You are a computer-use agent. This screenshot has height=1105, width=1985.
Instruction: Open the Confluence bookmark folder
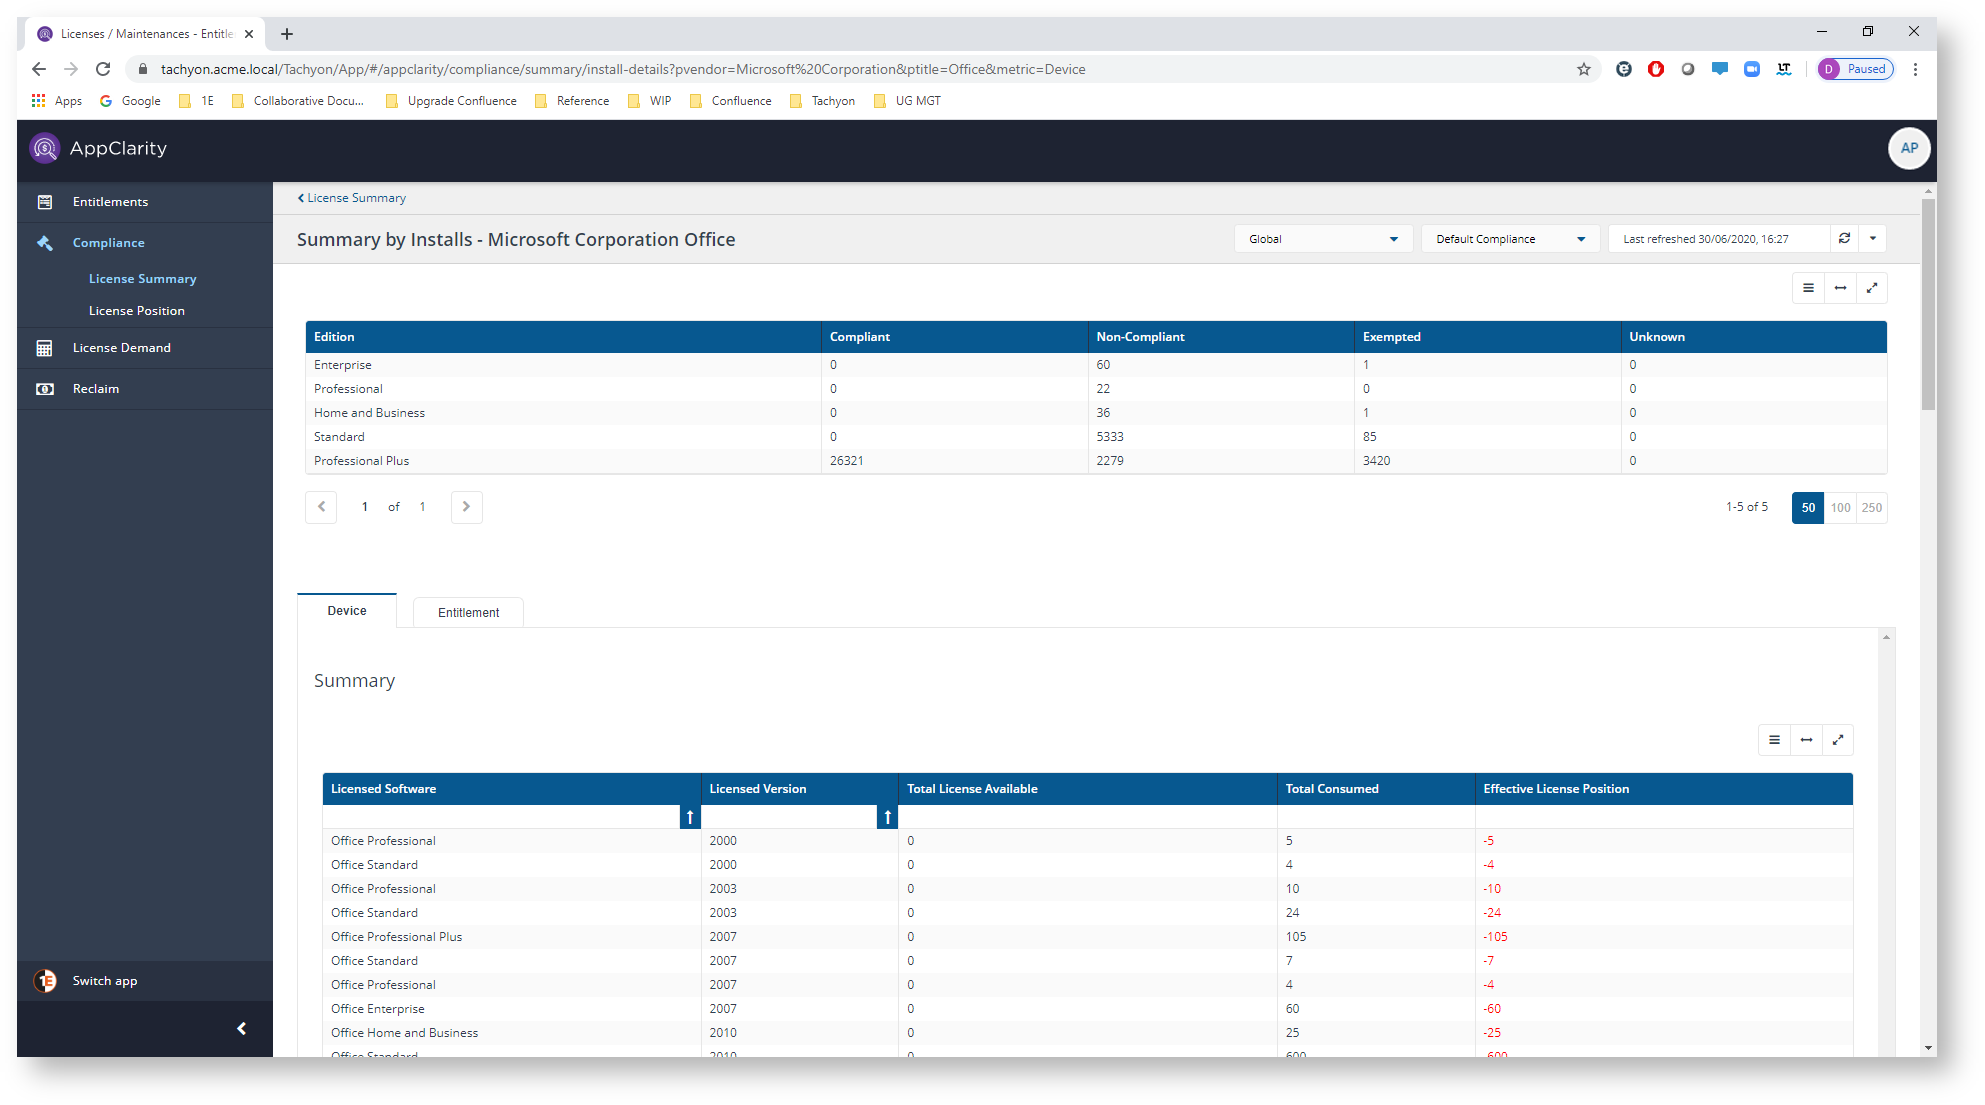click(x=731, y=101)
